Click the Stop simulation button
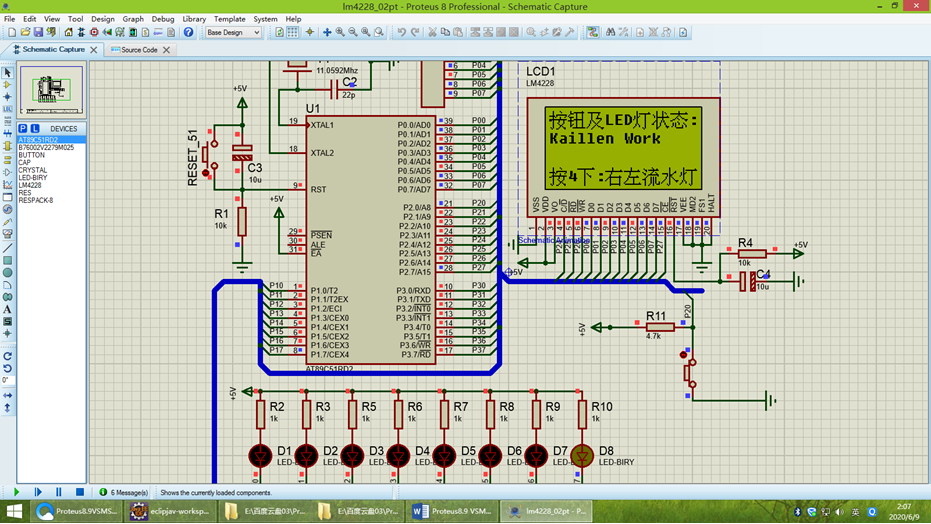Viewport: 931px width, 524px height. [80, 492]
